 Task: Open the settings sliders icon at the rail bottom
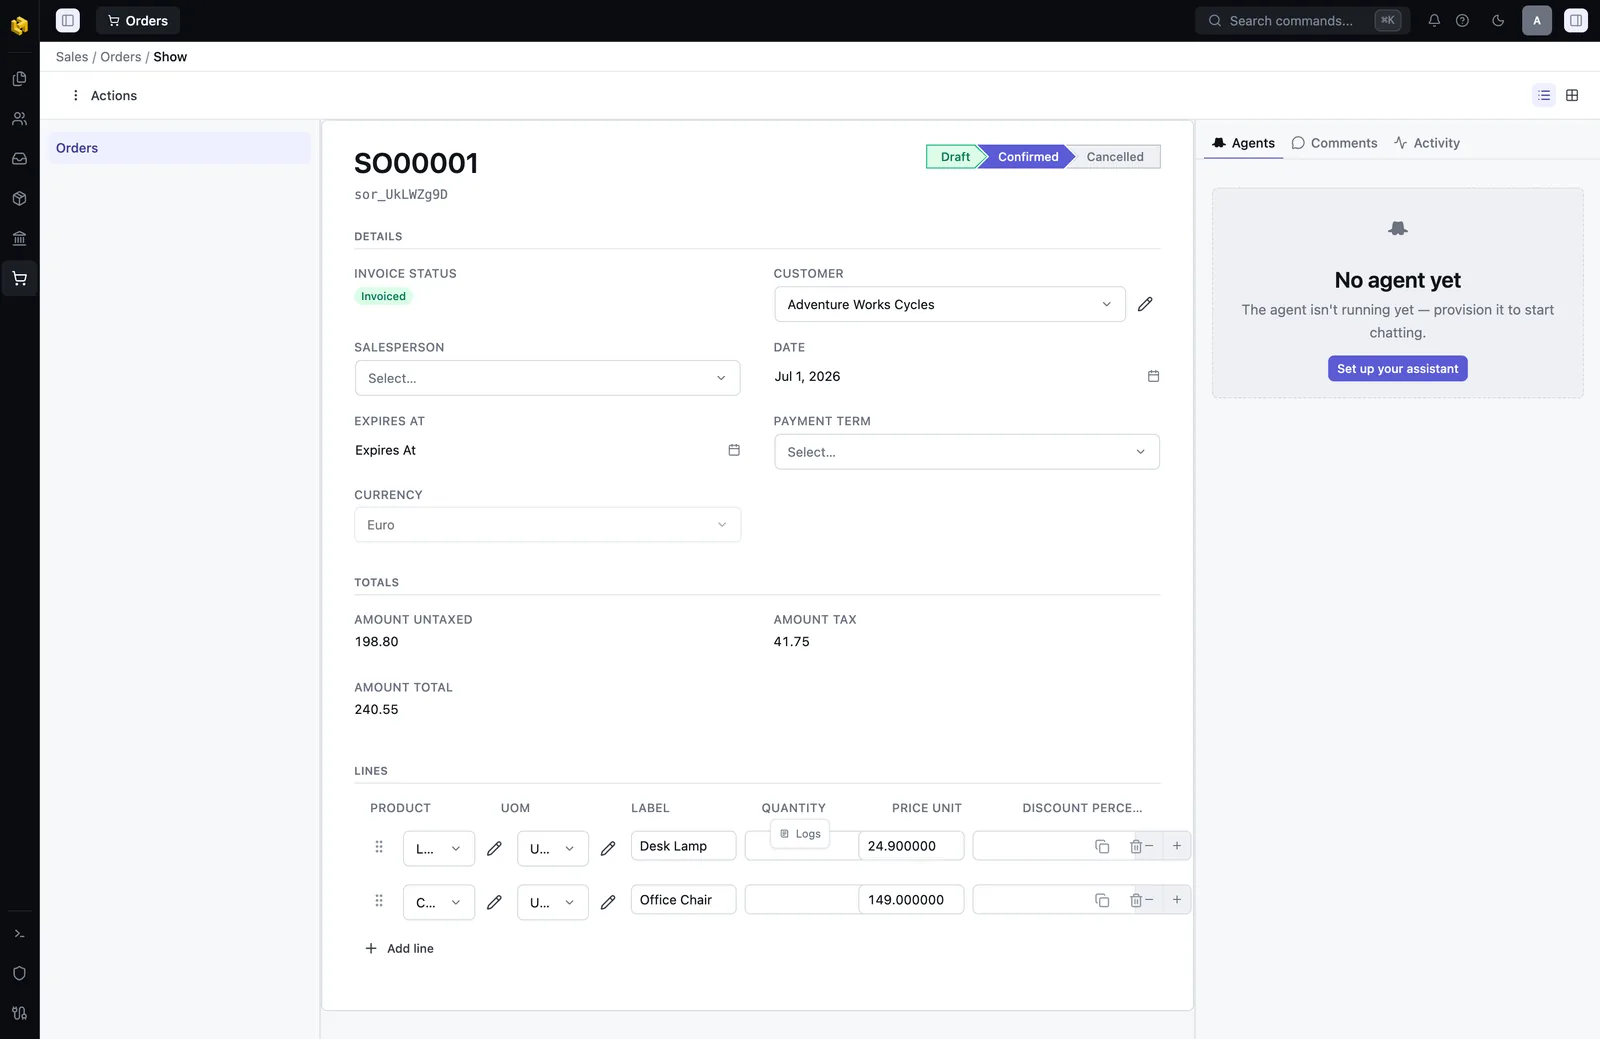(19, 1014)
